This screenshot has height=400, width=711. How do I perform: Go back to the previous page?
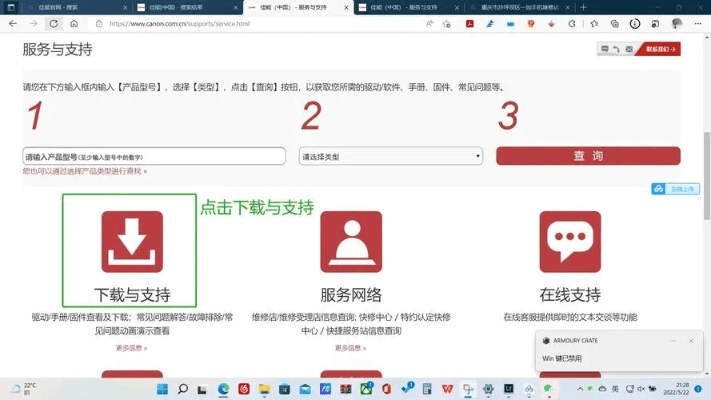[x=13, y=24]
